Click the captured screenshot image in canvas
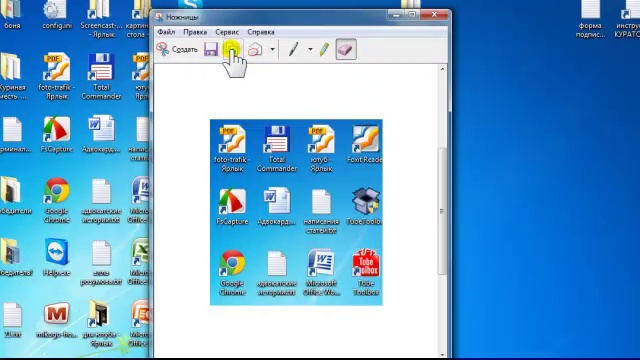The image size is (640, 360). [296, 212]
